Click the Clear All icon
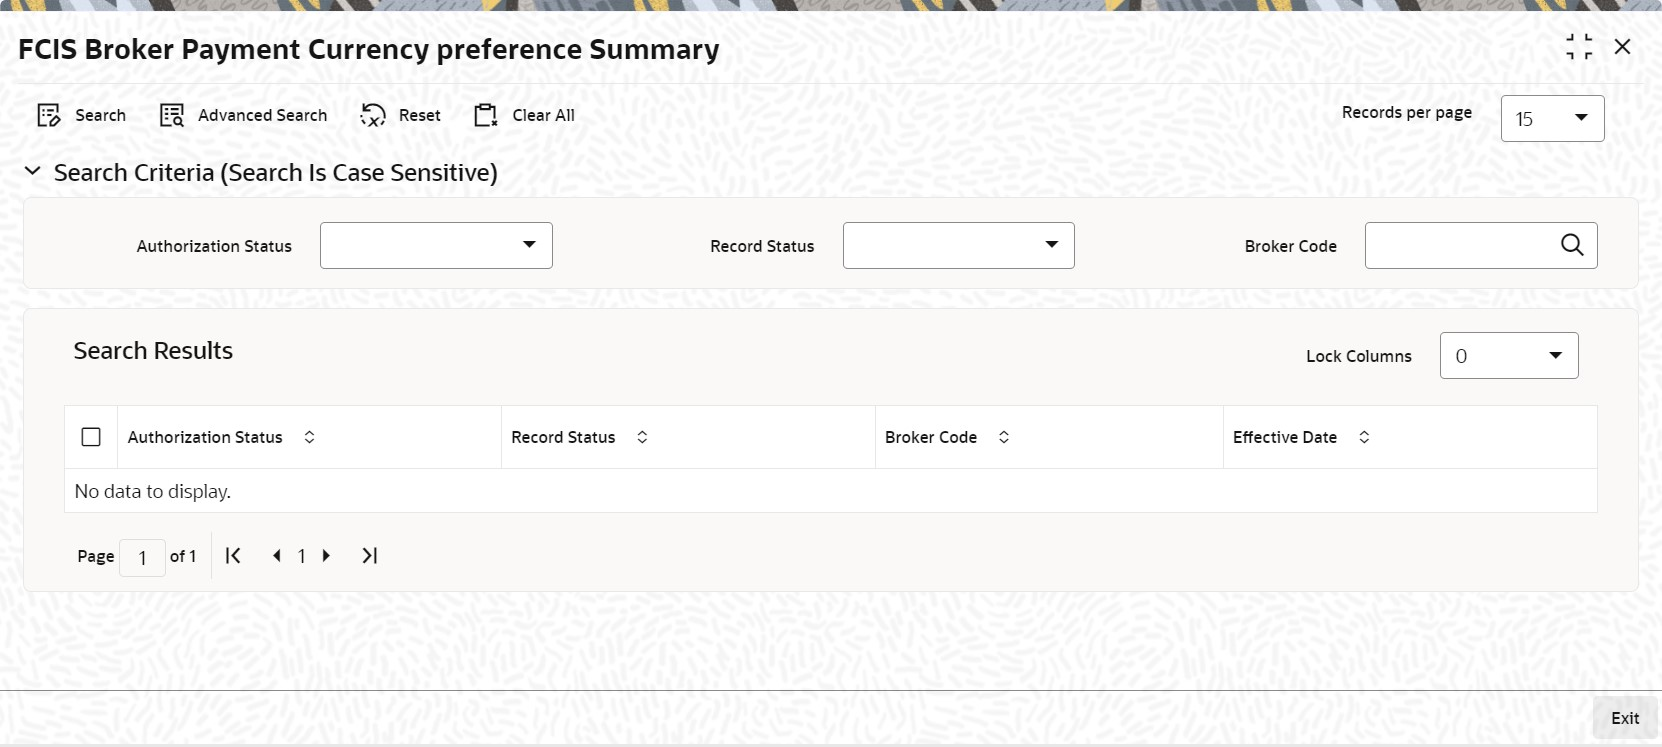This screenshot has width=1662, height=747. [486, 116]
